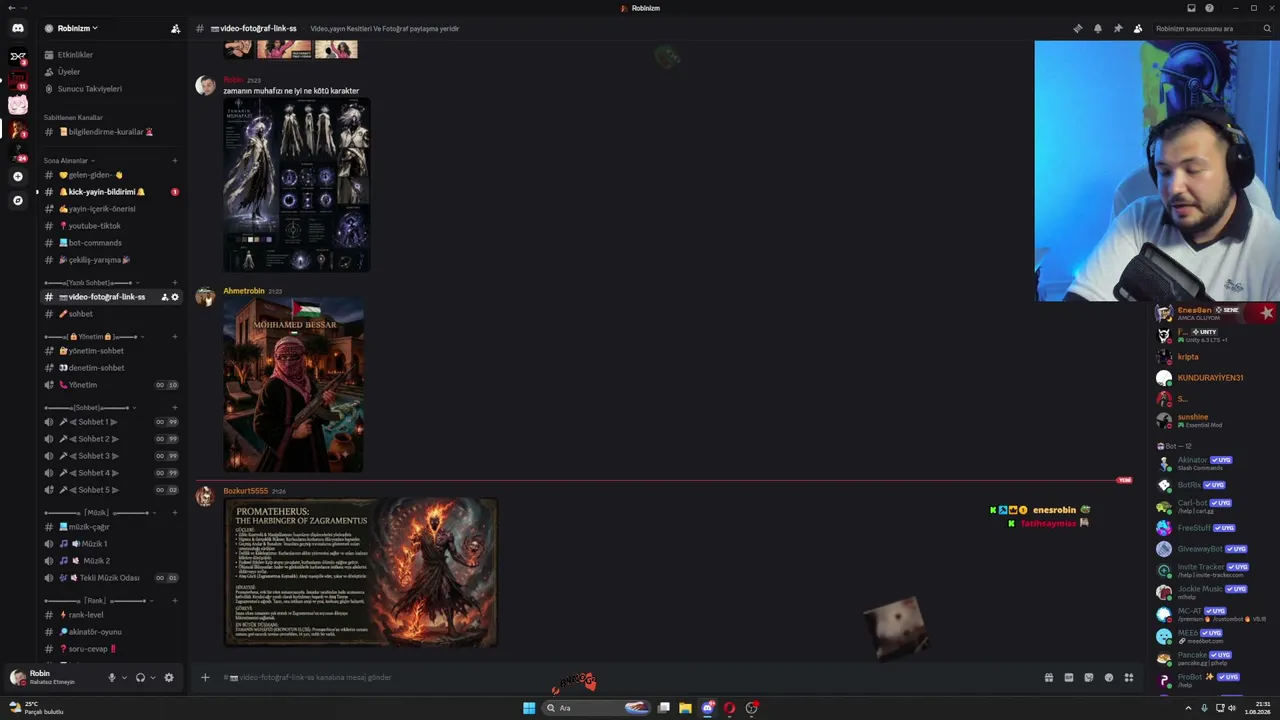Add a channel to the Yazılı Sohbet category
The height and width of the screenshot is (720, 1280).
(175, 283)
